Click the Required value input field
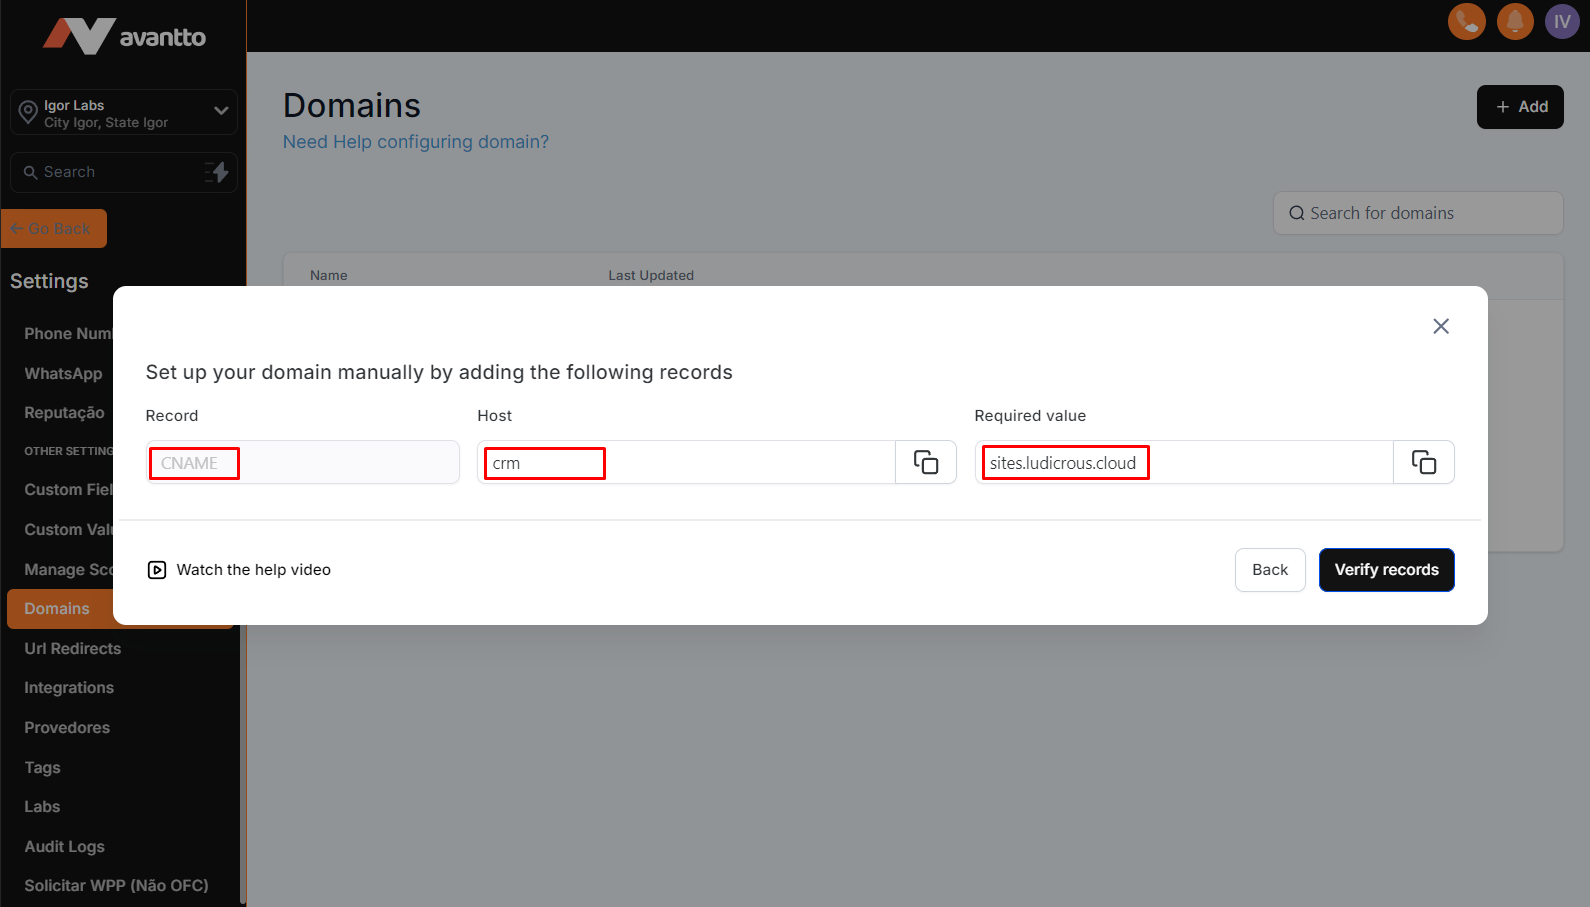The width and height of the screenshot is (1590, 907). pyautogui.click(x=1183, y=463)
